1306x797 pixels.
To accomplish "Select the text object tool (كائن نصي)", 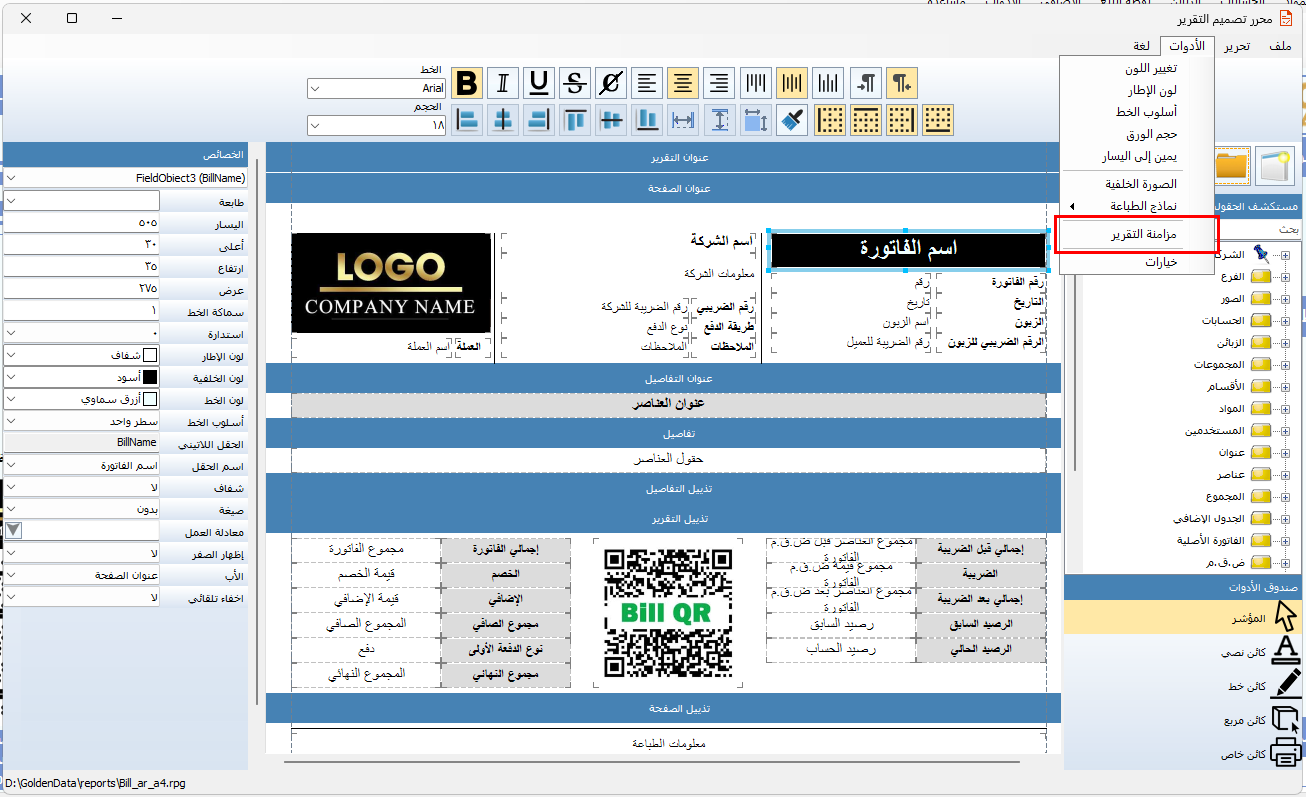I will pos(1286,651).
